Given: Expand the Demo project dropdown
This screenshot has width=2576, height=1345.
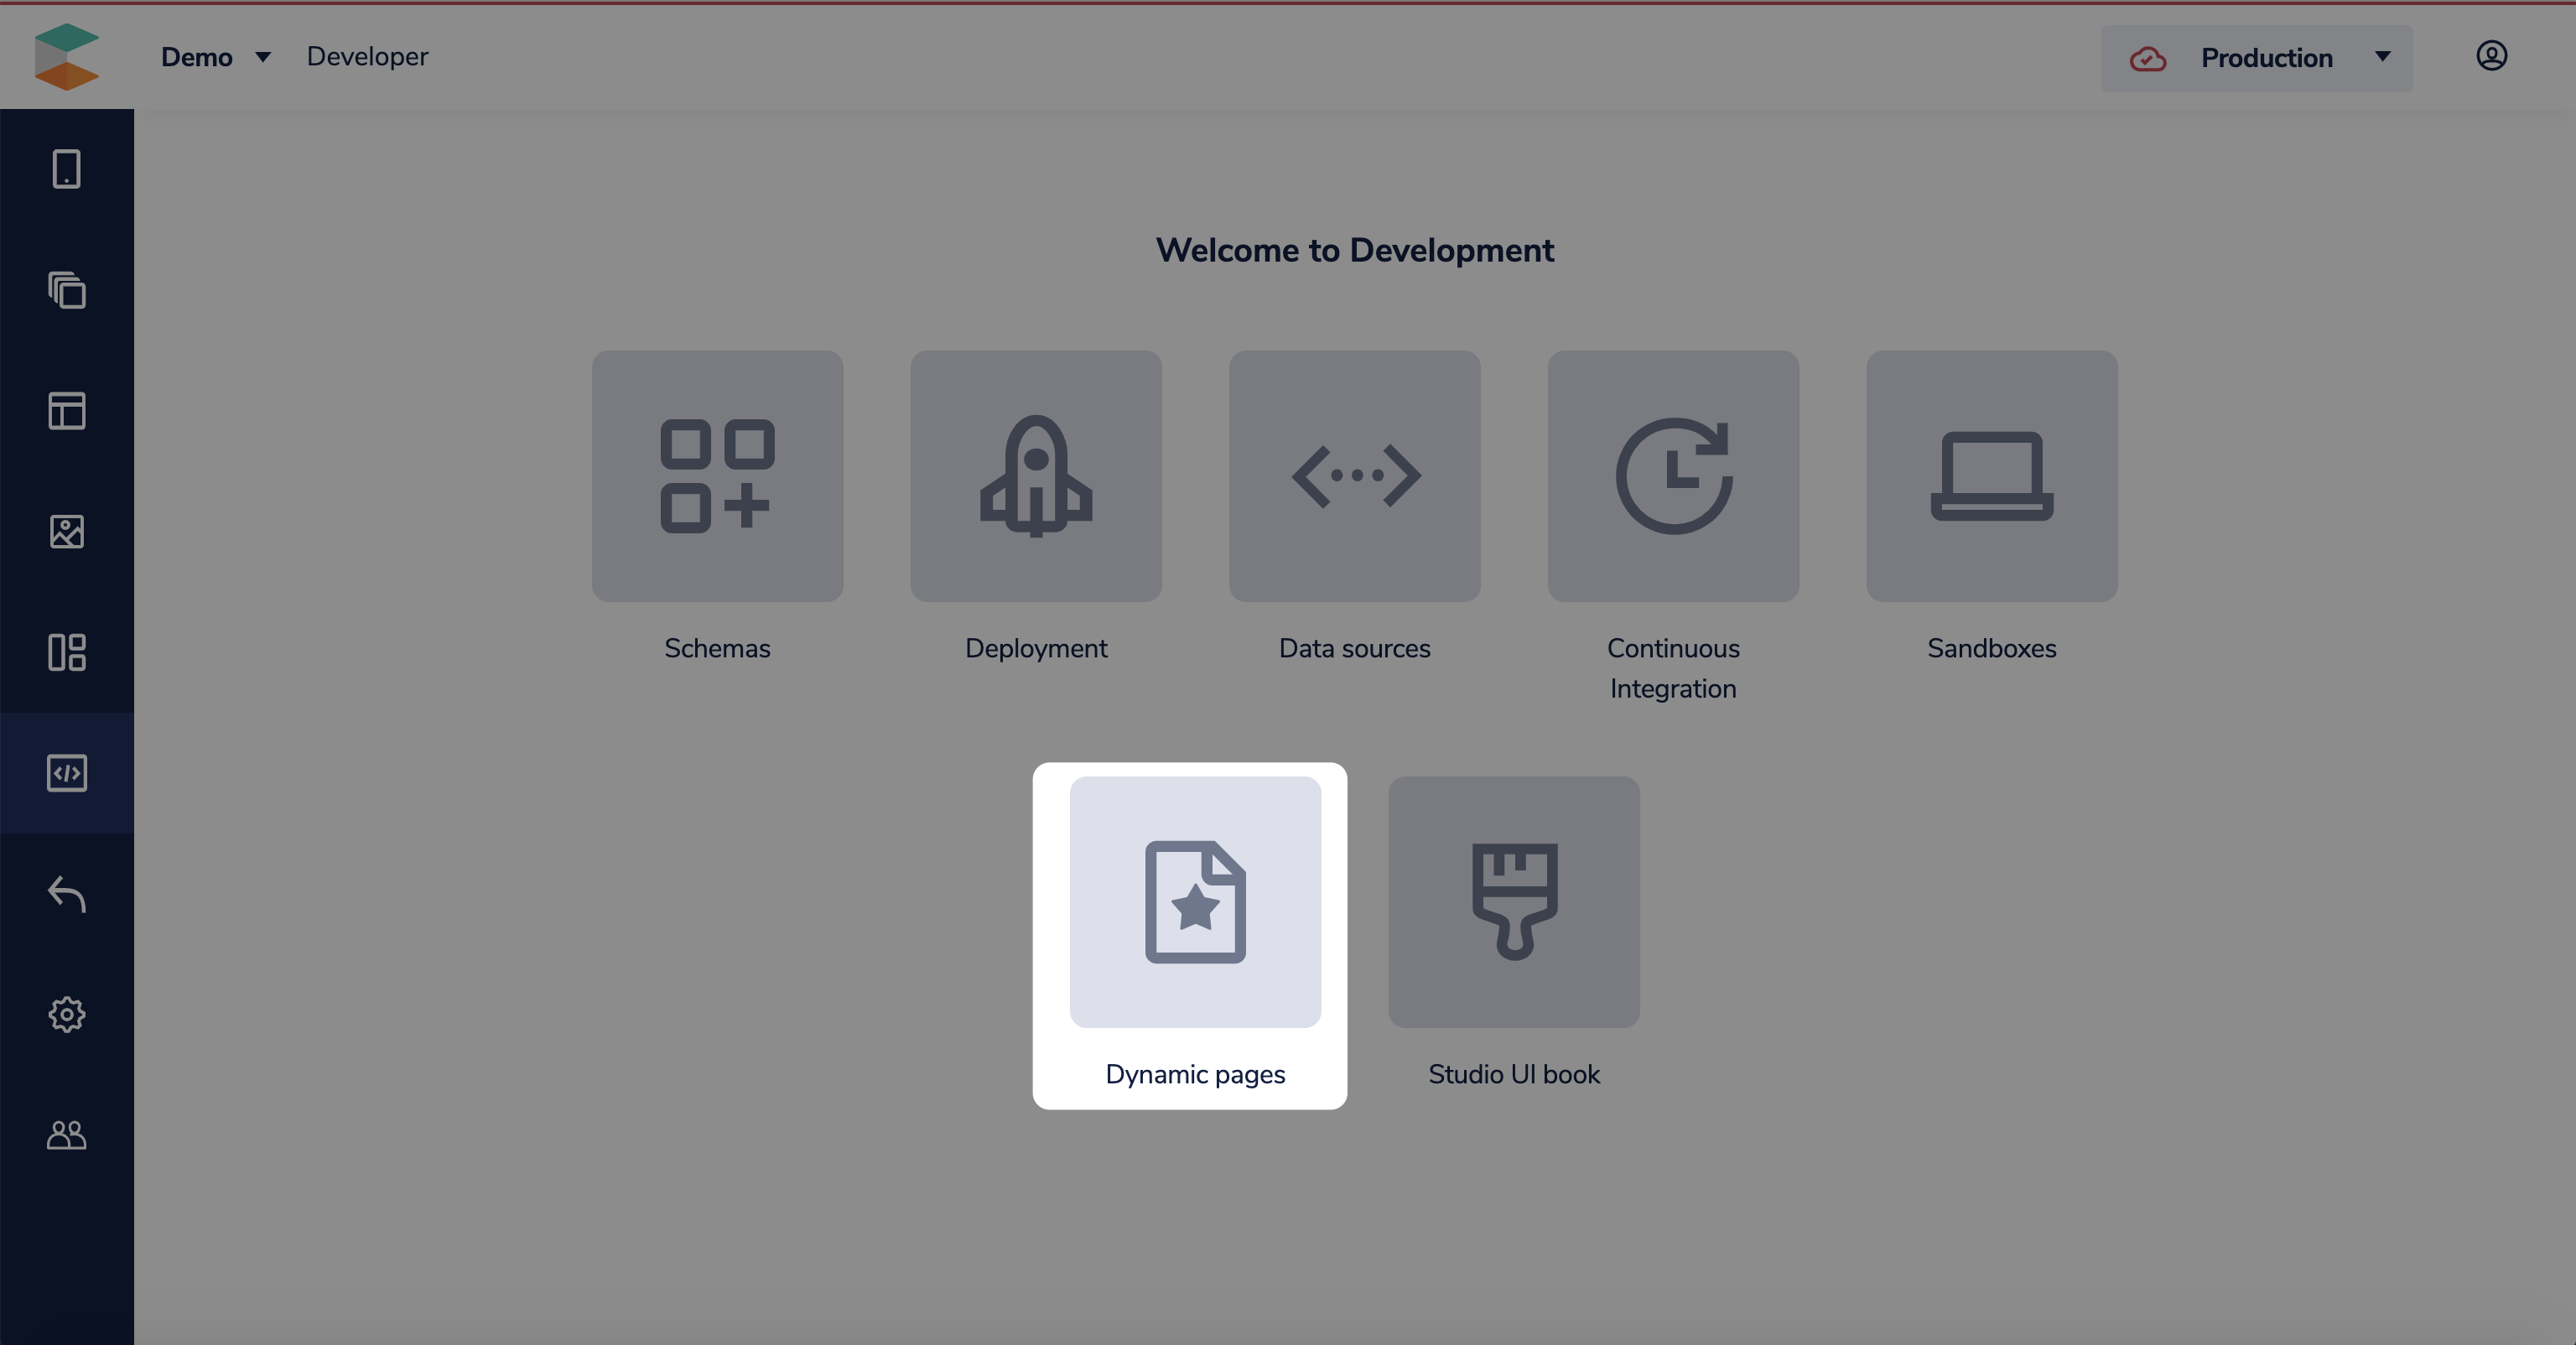Looking at the screenshot, I should tap(215, 57).
